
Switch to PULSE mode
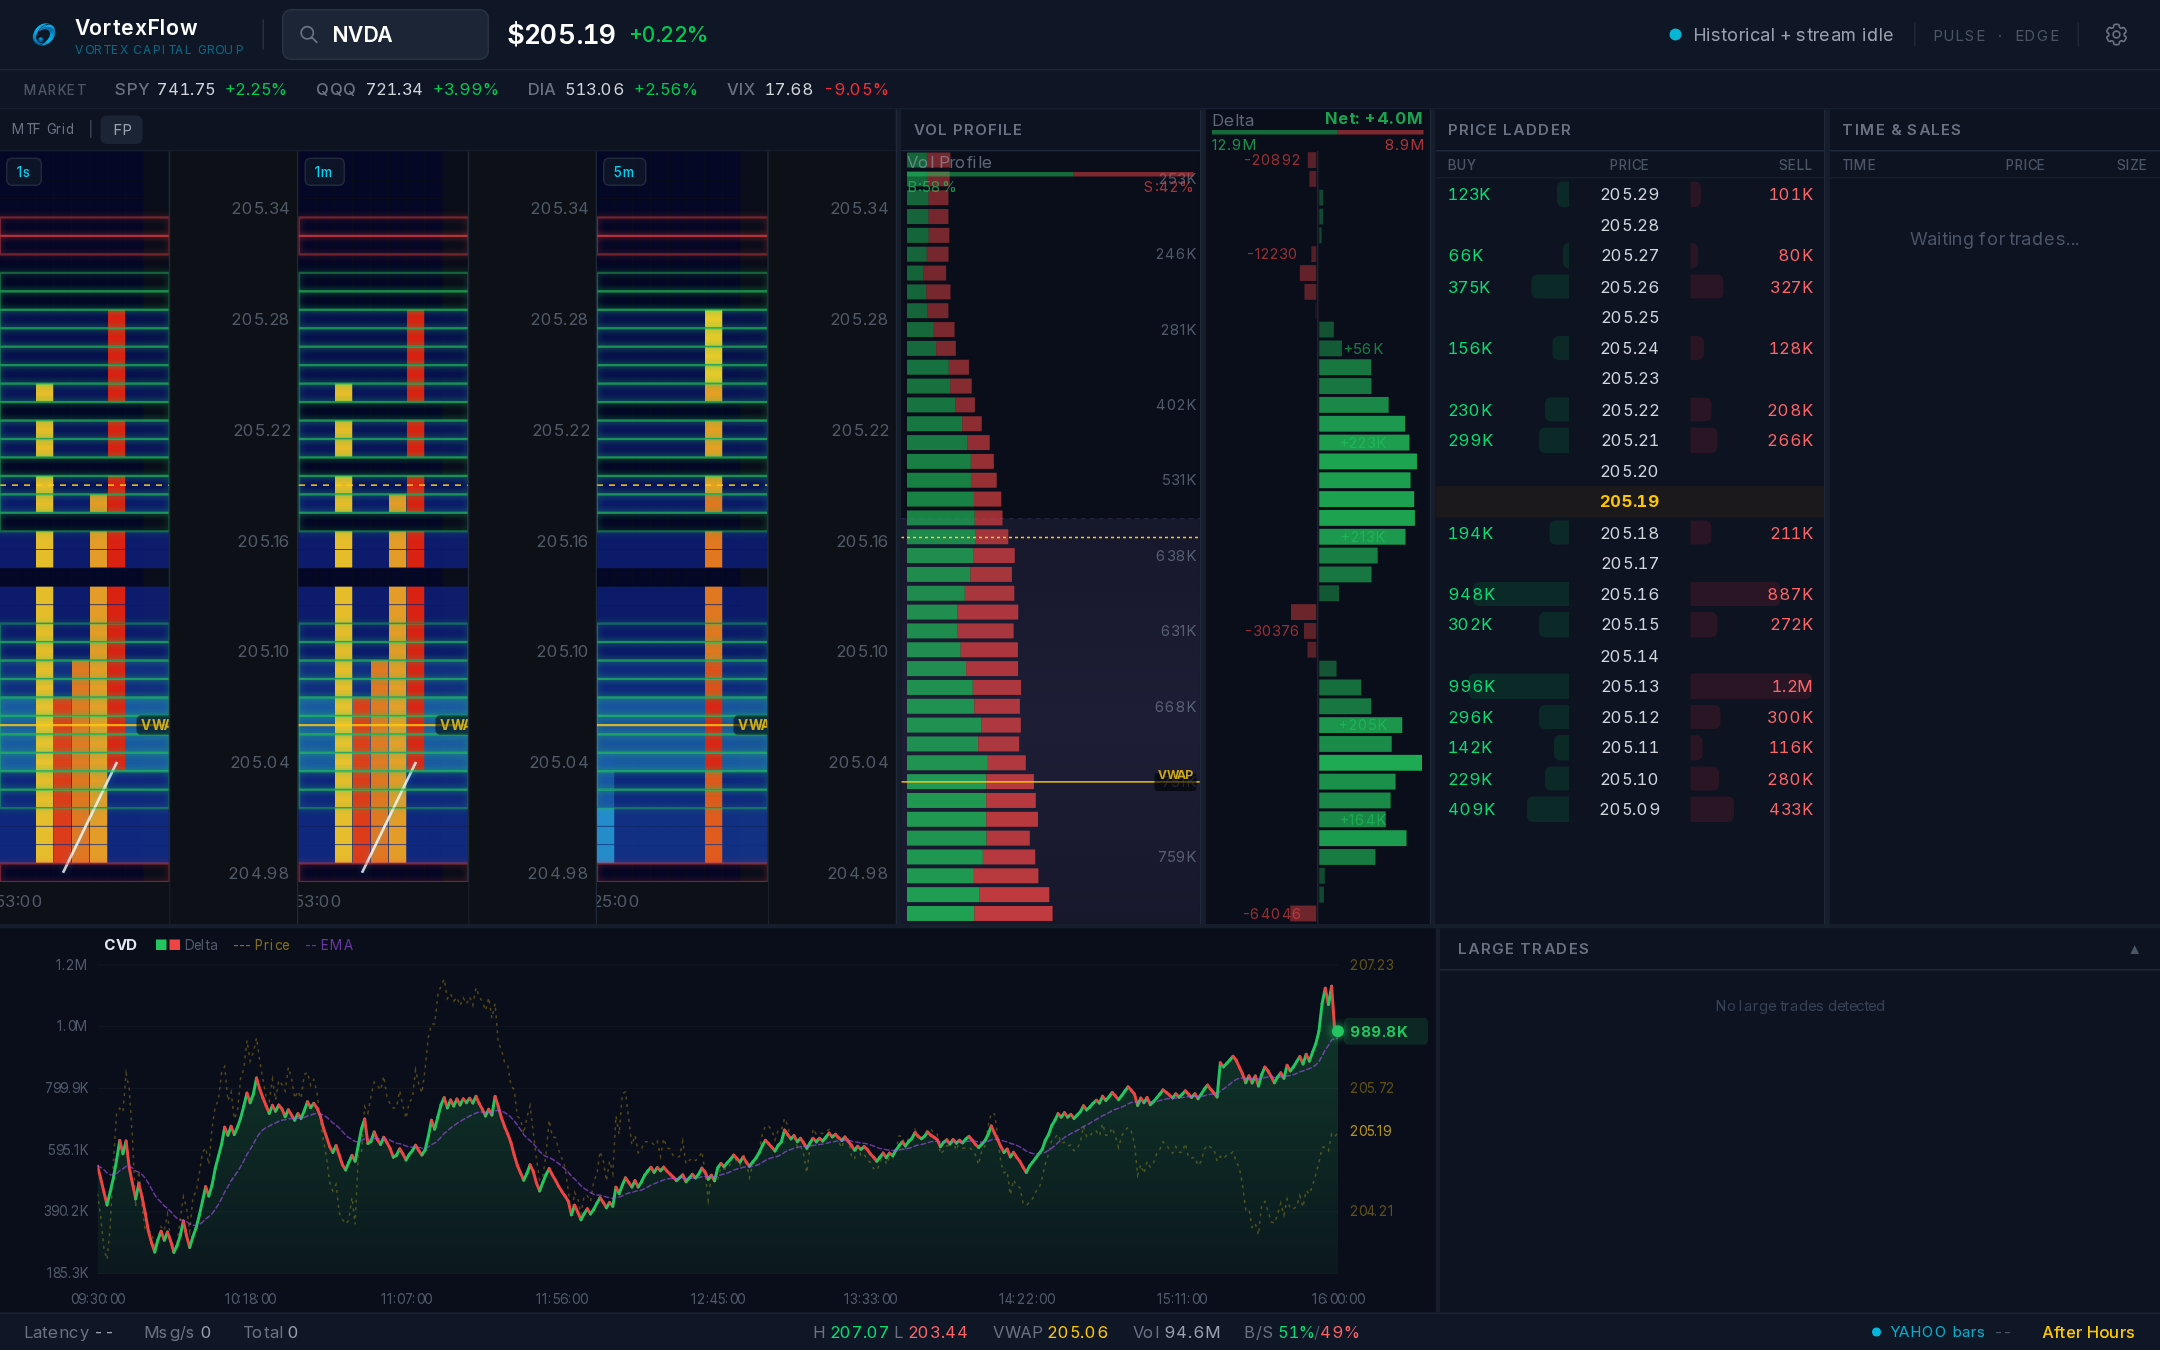1959,35
